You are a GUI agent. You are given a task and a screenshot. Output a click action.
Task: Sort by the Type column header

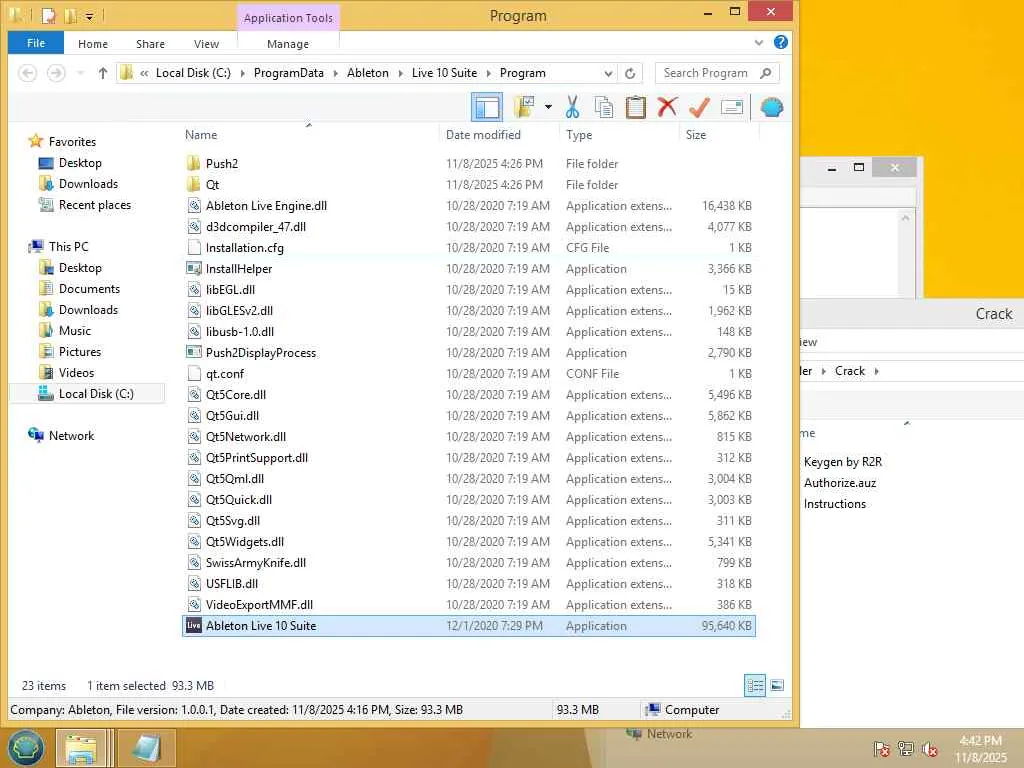579,135
